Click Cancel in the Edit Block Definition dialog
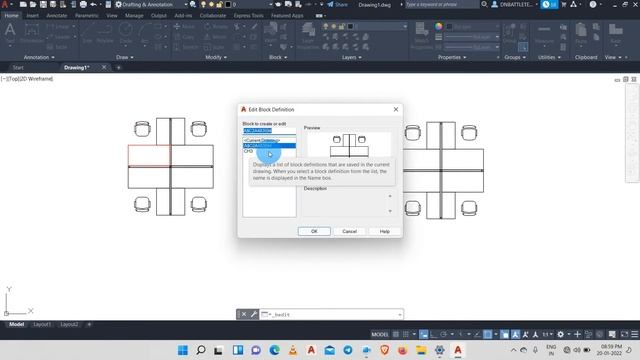 [349, 231]
